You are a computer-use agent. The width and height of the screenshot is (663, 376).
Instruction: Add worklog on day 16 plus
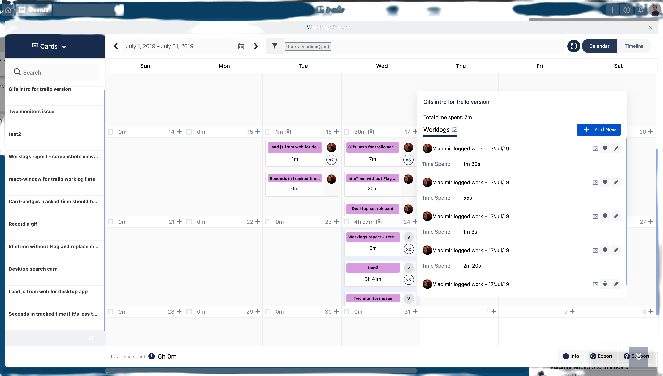coord(336,132)
